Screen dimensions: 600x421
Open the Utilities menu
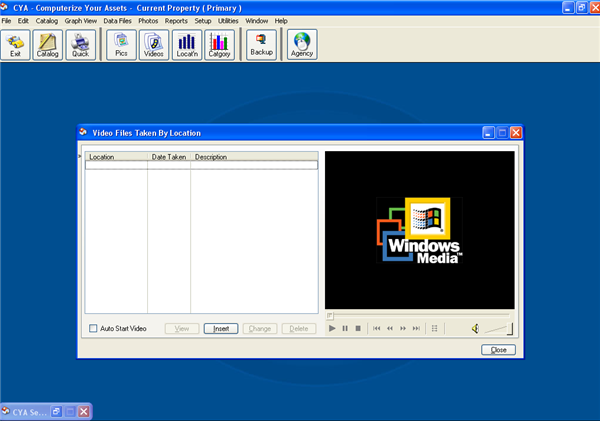point(228,21)
